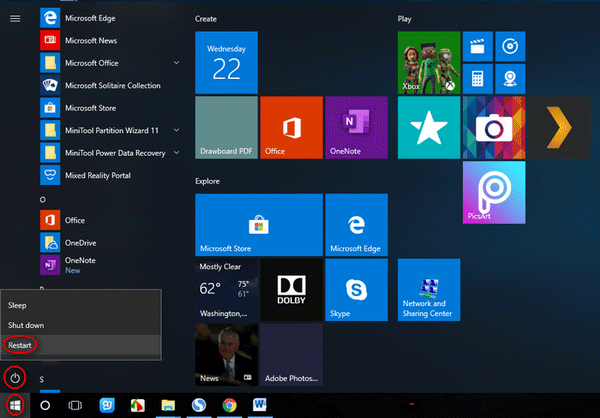
Task: Open the Skype tile
Action: point(356,290)
